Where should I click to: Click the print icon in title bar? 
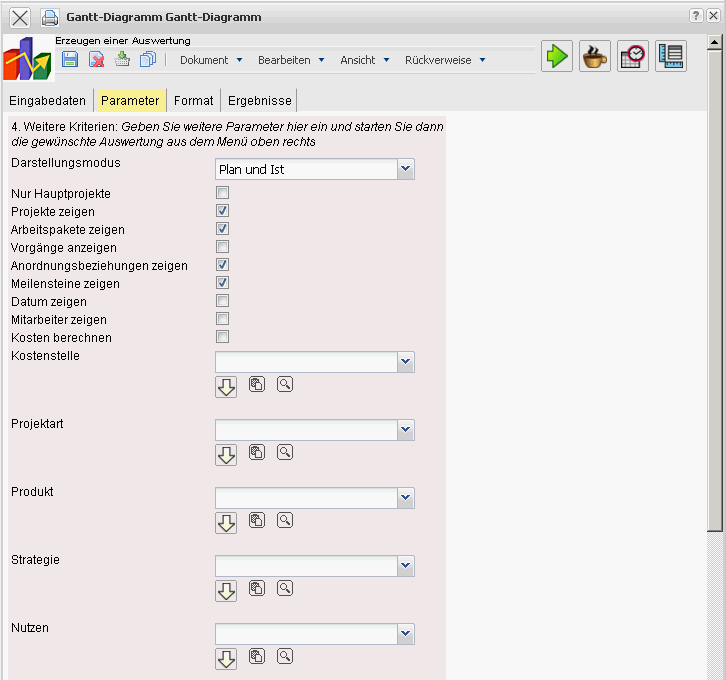pos(50,18)
